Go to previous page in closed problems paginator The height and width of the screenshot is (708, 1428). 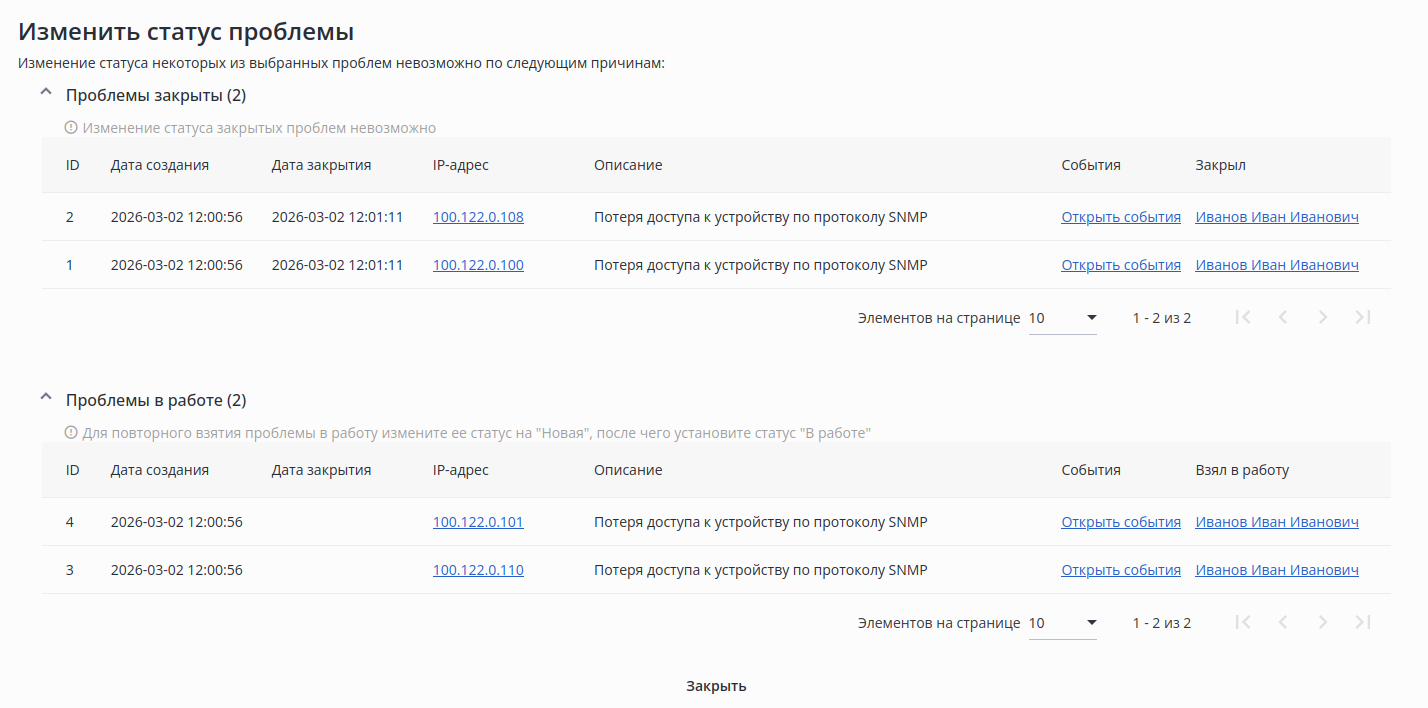pyautogui.click(x=1283, y=317)
